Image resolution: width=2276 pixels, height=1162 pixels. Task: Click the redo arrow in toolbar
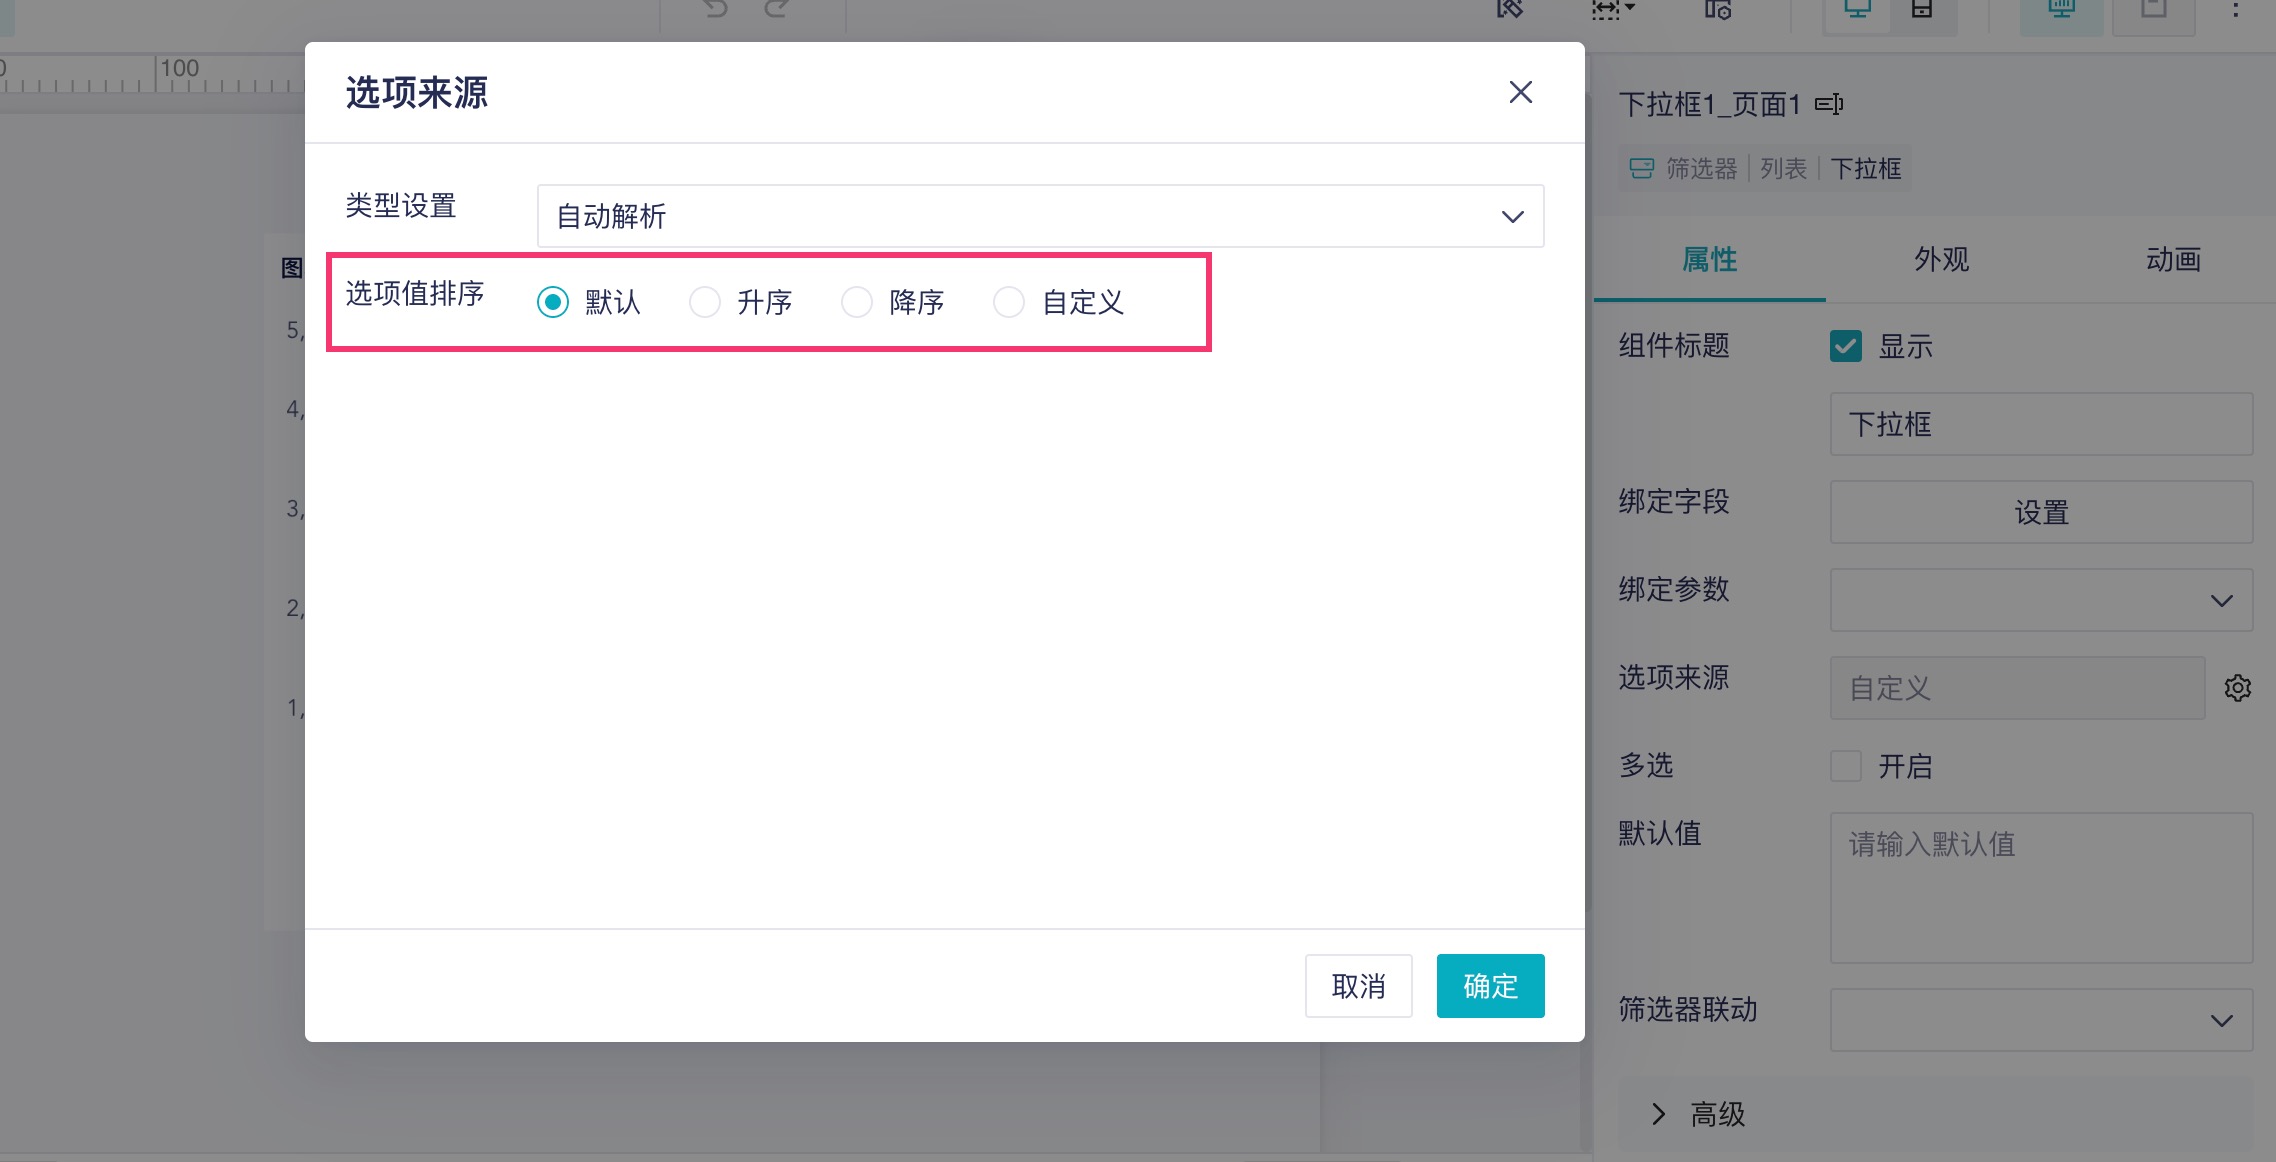point(777,9)
